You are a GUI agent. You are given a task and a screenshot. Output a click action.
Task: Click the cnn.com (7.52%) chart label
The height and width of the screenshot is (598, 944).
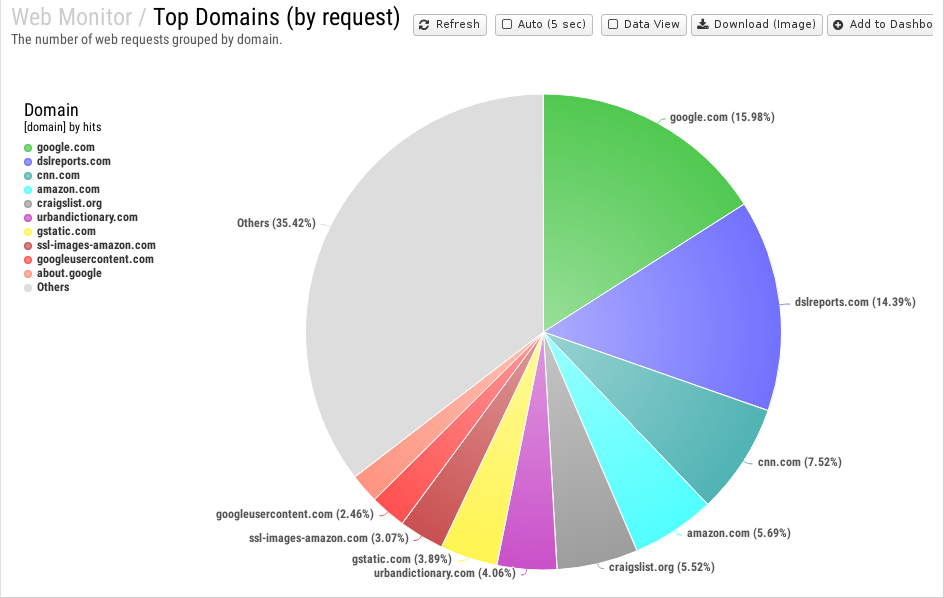pyautogui.click(x=800, y=462)
